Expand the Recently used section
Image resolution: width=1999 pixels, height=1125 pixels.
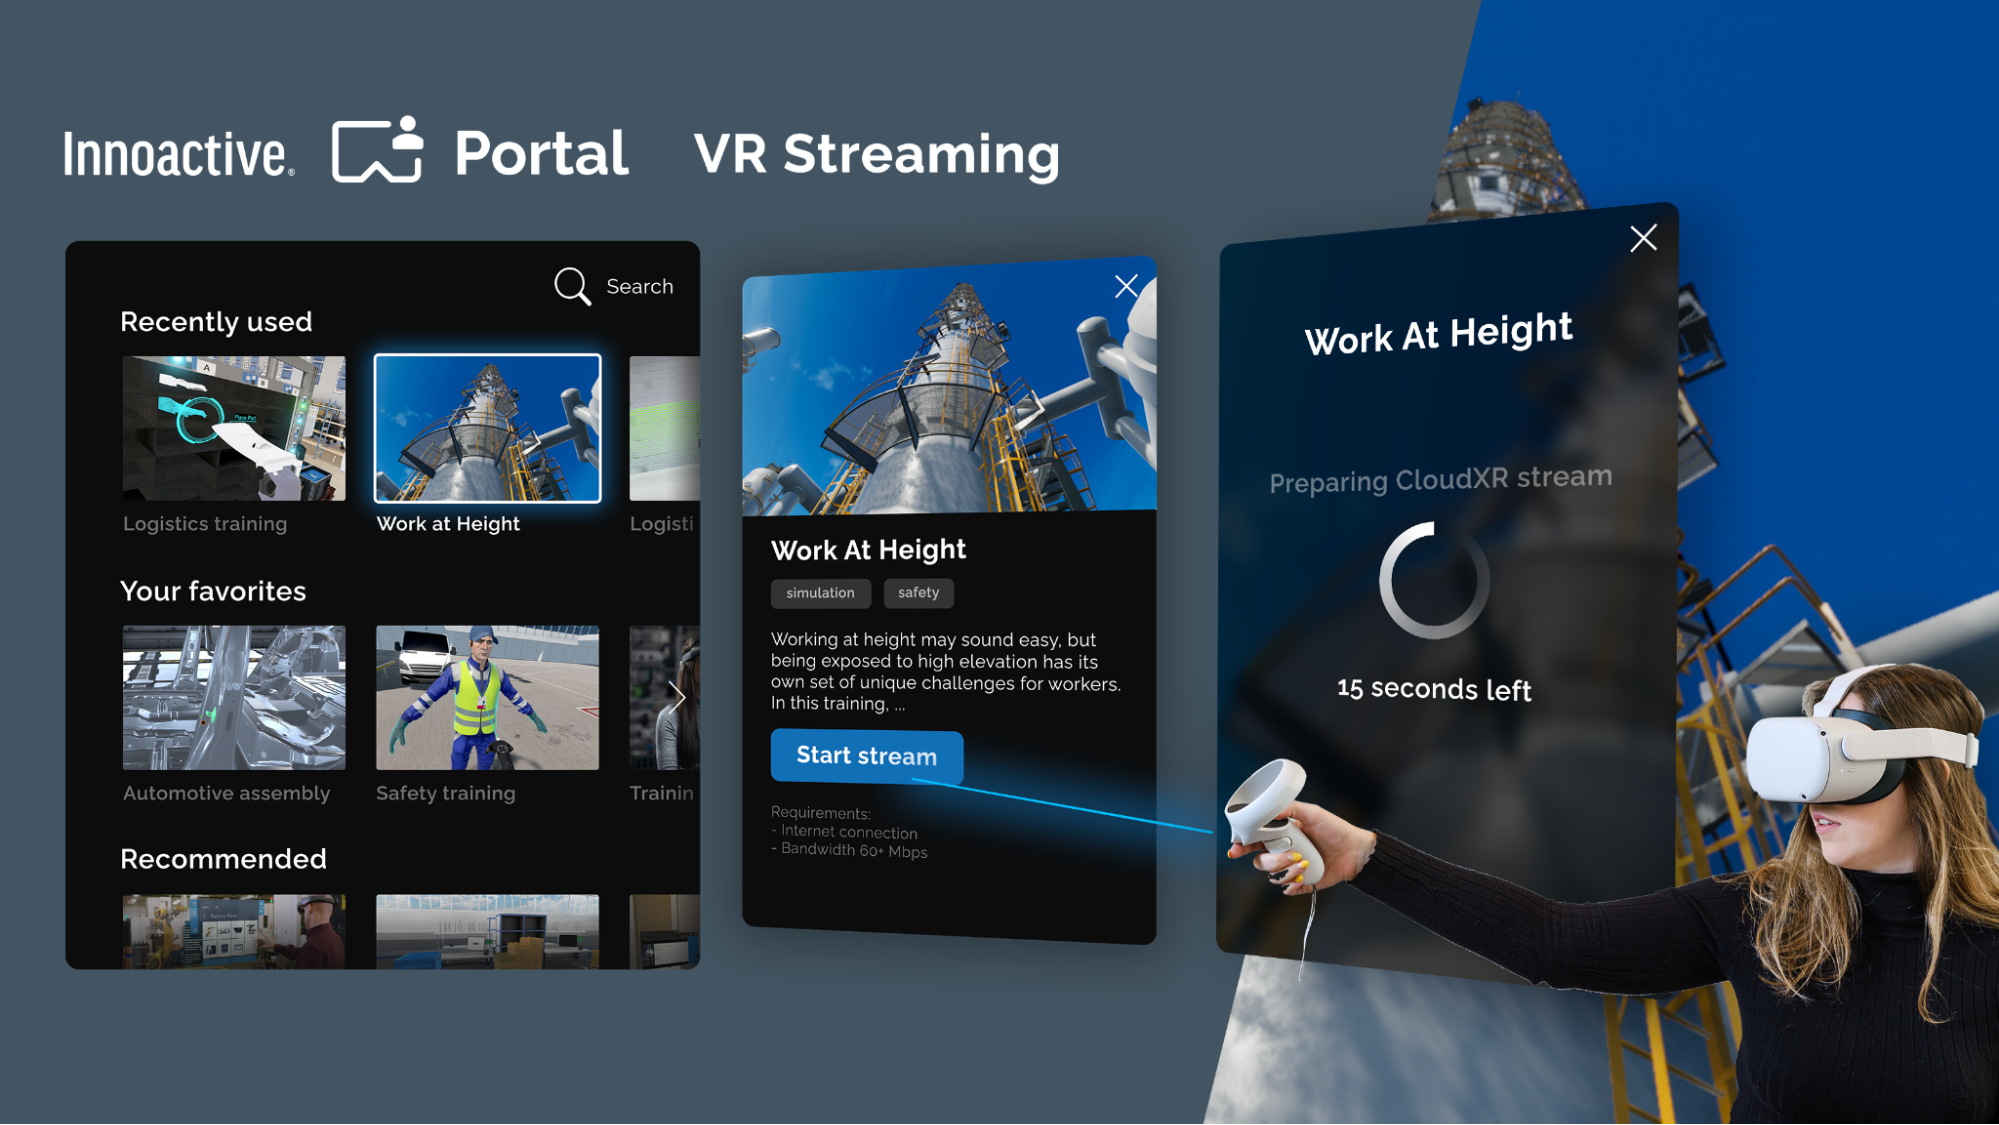point(216,320)
